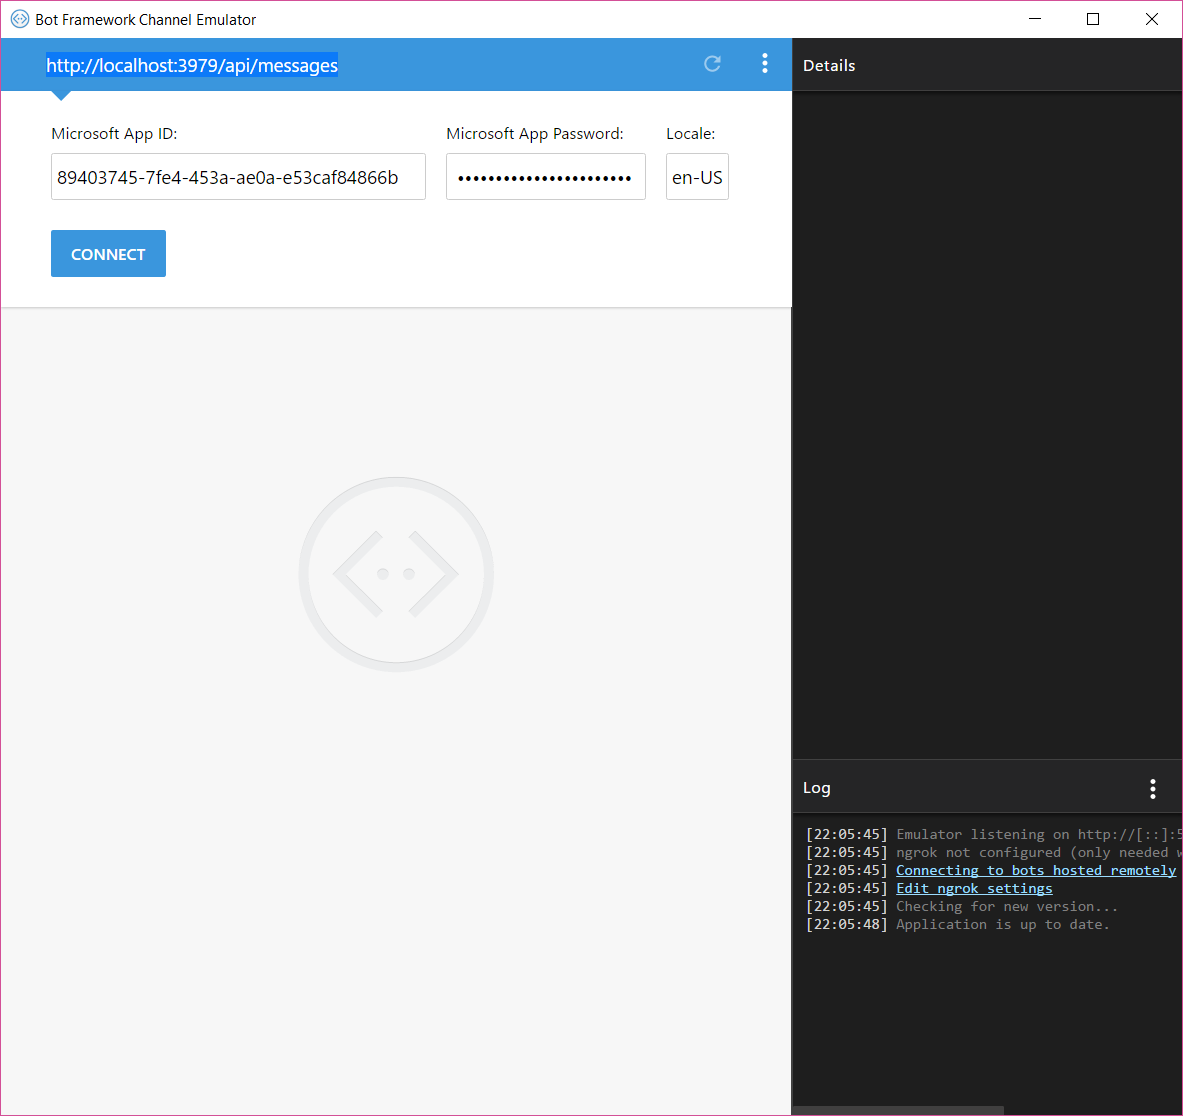Maximize the emulator window
The height and width of the screenshot is (1120, 1183).
[x=1093, y=19]
